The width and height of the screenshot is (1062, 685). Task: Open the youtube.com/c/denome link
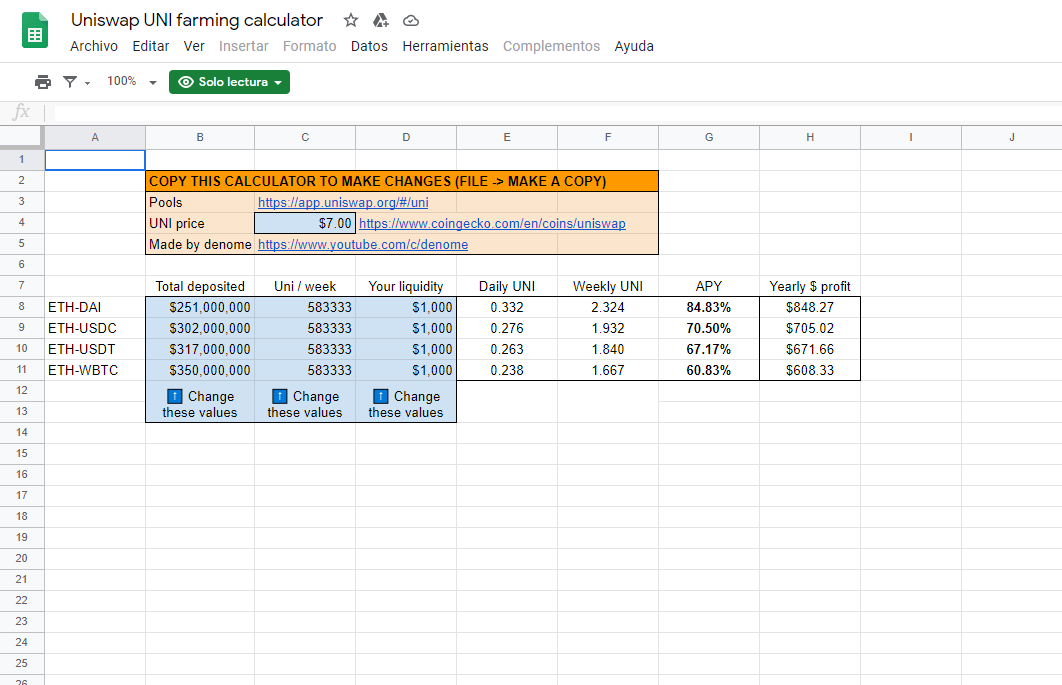coord(363,245)
